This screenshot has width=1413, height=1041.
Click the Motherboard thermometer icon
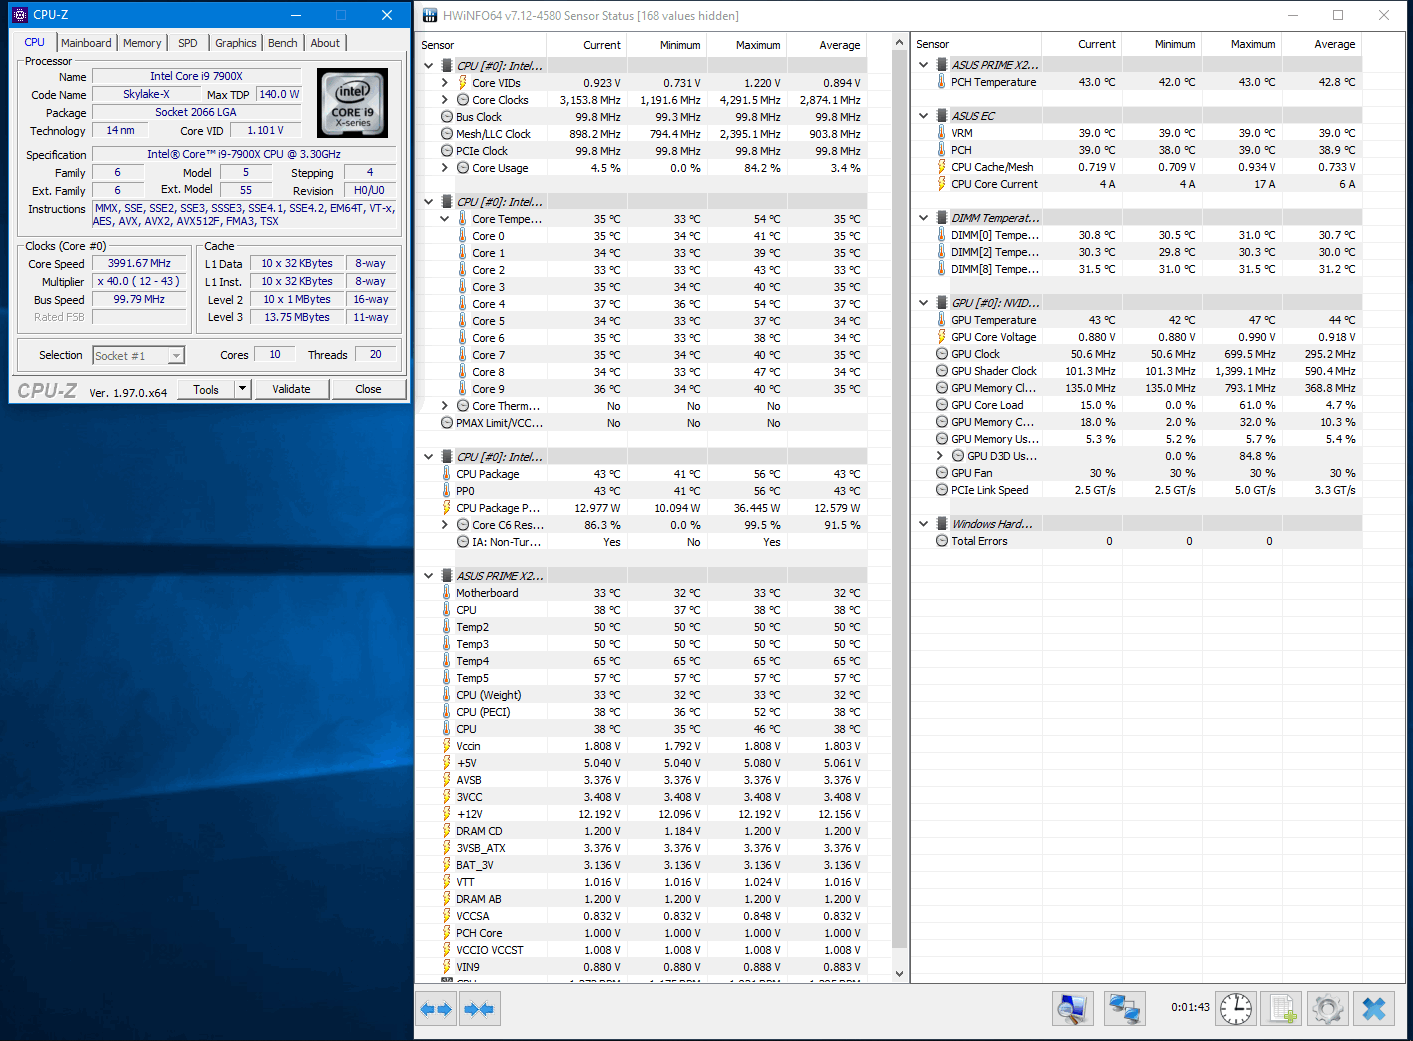(447, 593)
